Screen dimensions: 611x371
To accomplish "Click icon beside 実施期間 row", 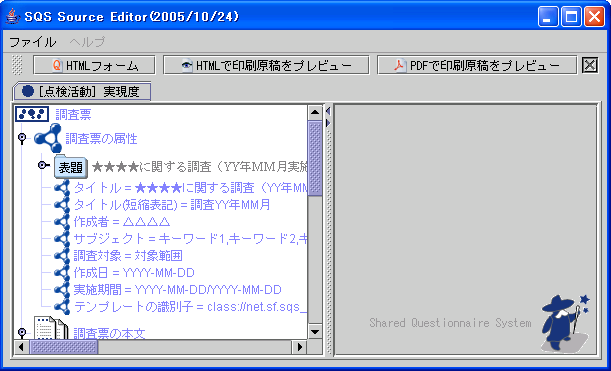I will [62, 290].
